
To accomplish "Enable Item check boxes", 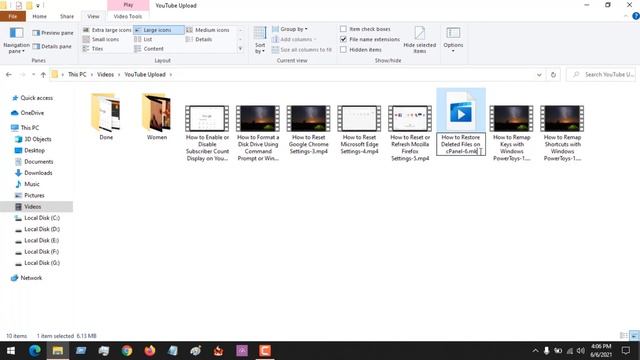I will coord(343,29).
